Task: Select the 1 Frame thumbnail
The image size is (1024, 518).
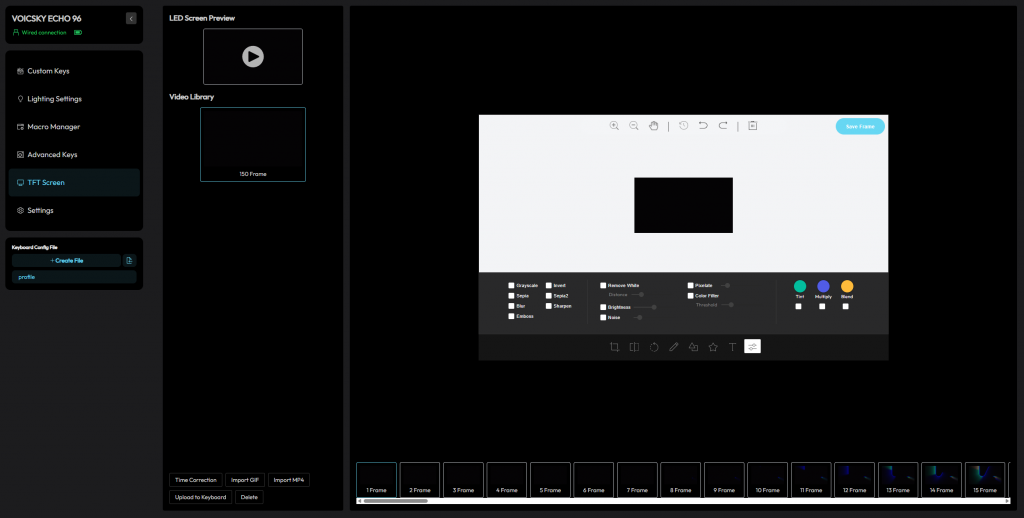Action: (x=376, y=480)
